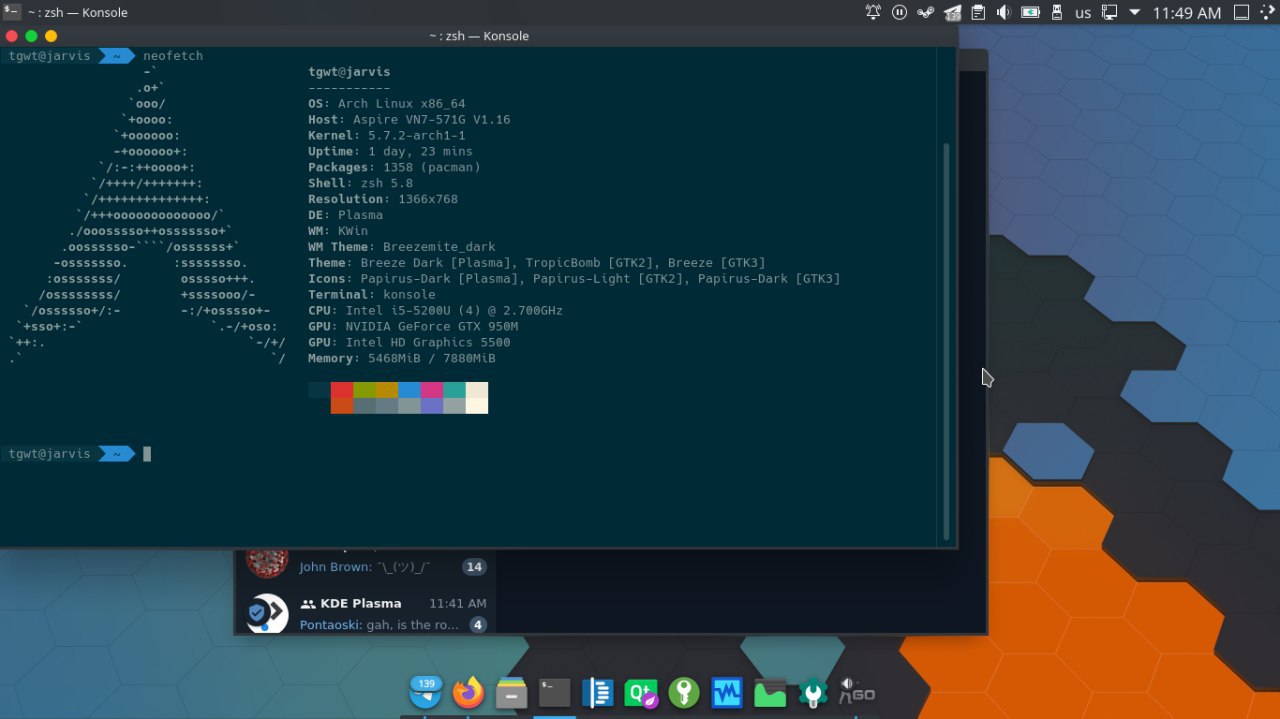Open the blue system activity monitor icon
Viewport: 1280px width, 719px height.
pyautogui.click(x=727, y=693)
